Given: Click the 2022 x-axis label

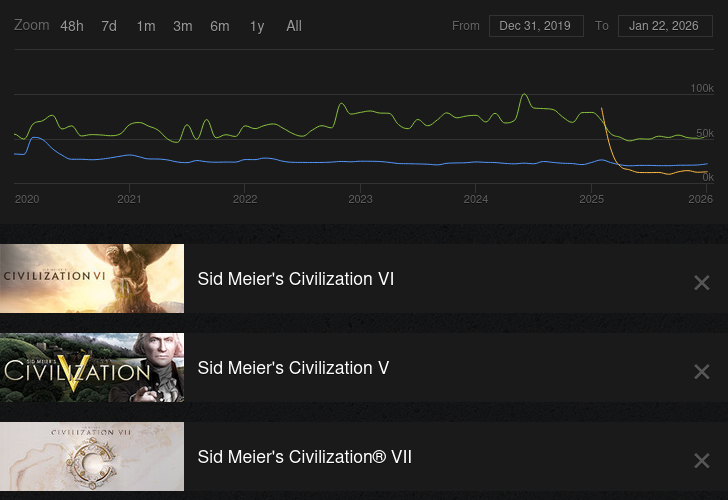Looking at the screenshot, I should 245,199.
